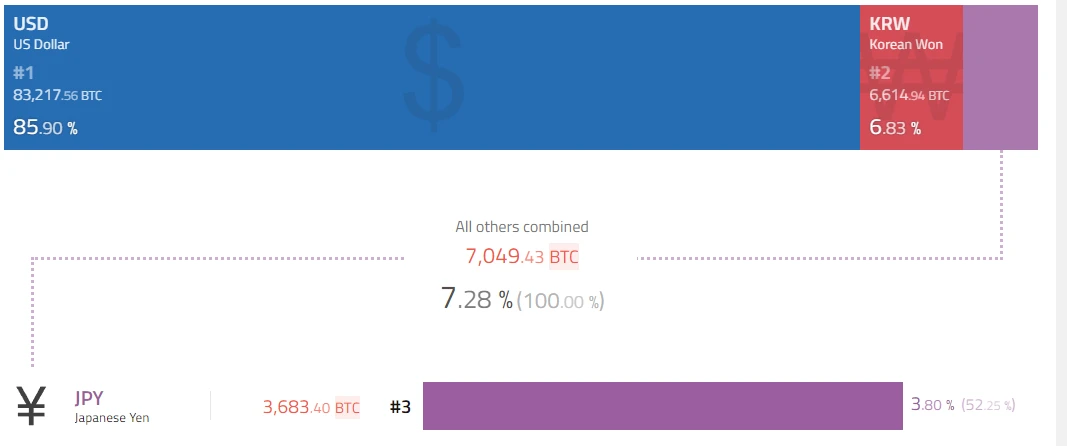Click the Japanese Yen subtitle text
1067x446 pixels.
coord(111,417)
